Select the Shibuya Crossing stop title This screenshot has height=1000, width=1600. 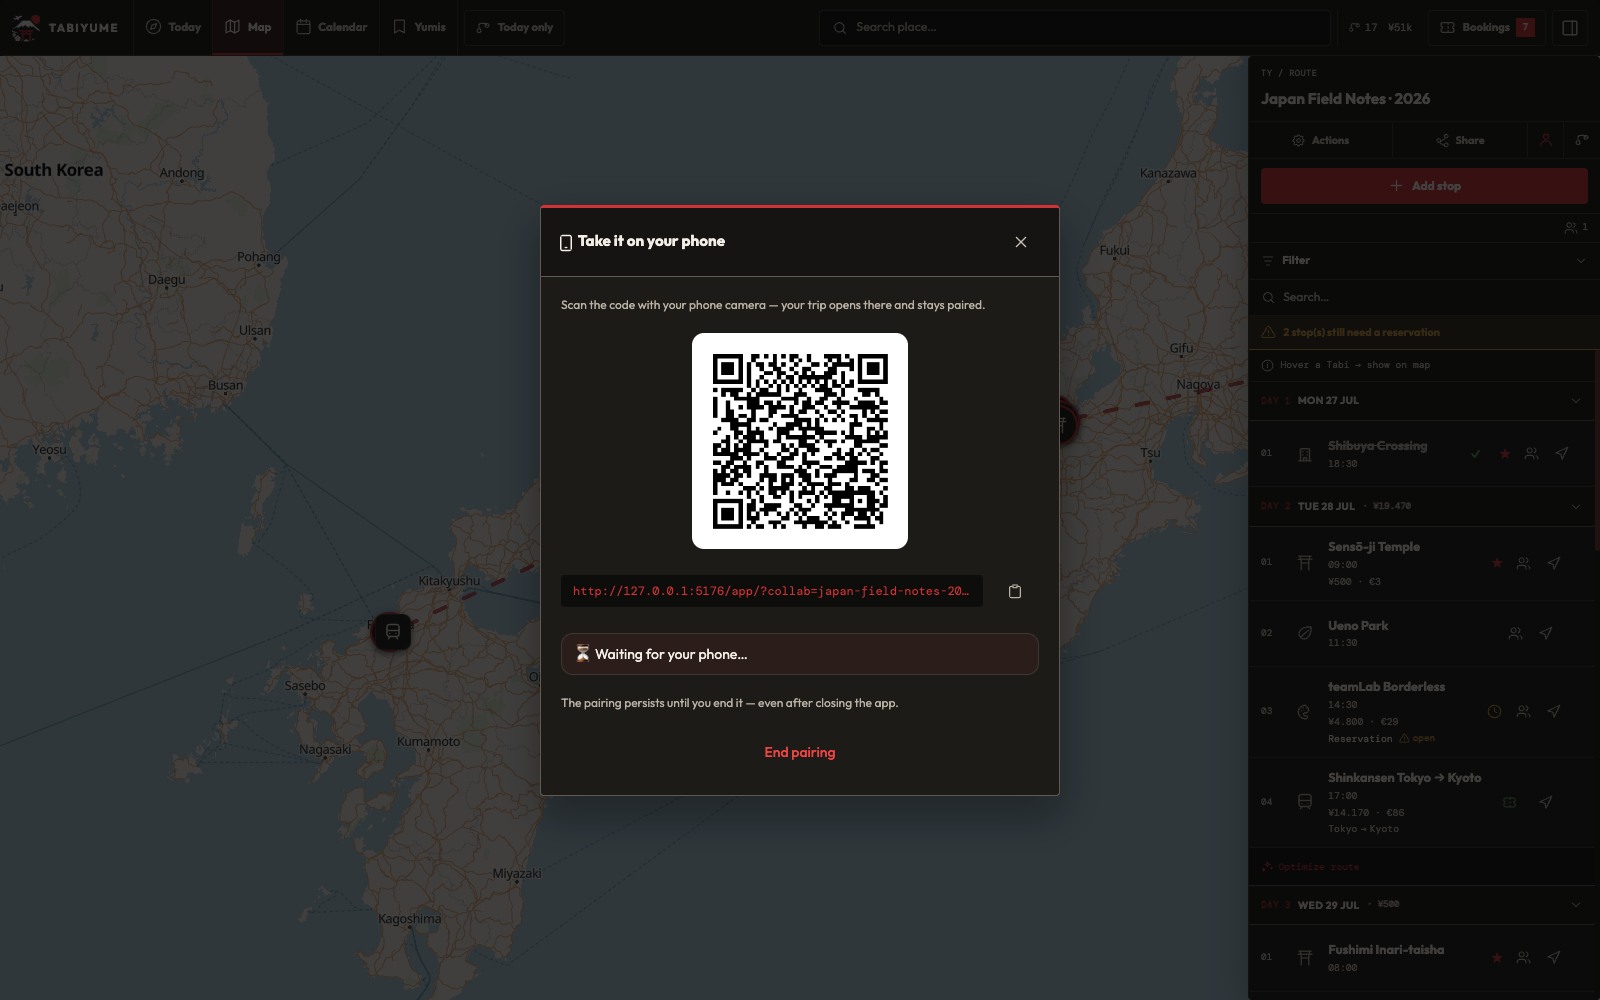(x=1377, y=446)
